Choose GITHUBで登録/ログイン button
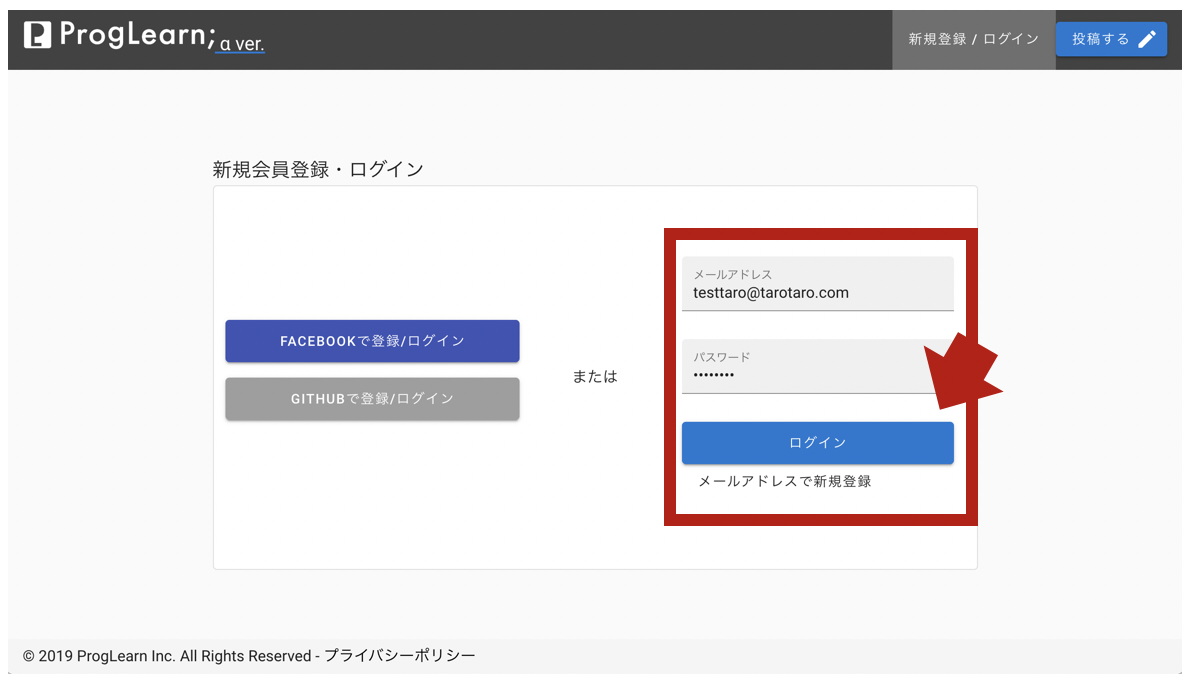The height and width of the screenshot is (688, 1192). pyautogui.click(x=372, y=398)
